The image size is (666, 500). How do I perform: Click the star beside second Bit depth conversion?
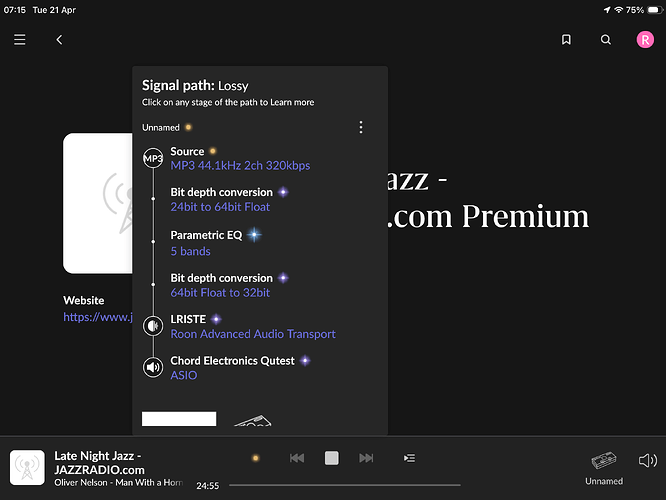283,278
